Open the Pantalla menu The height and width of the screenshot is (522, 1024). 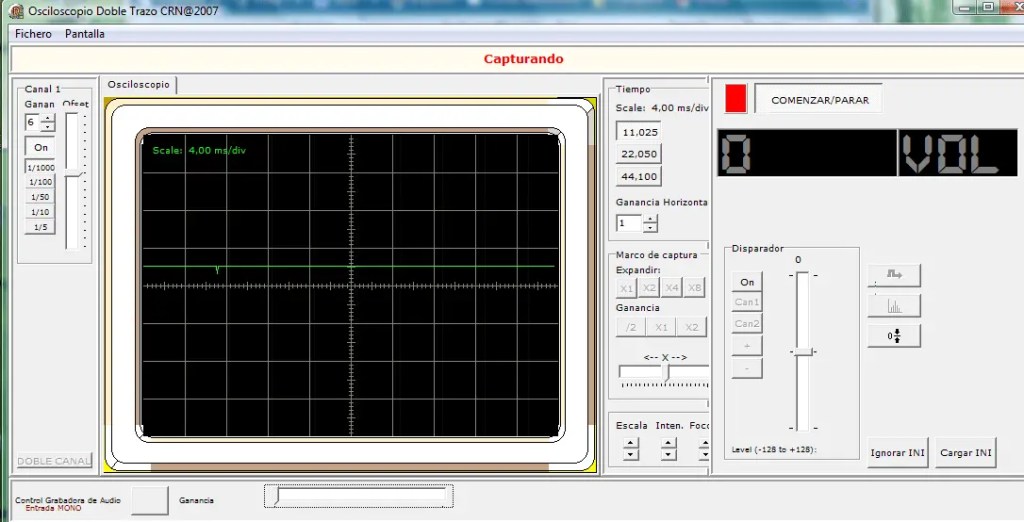tap(85, 34)
